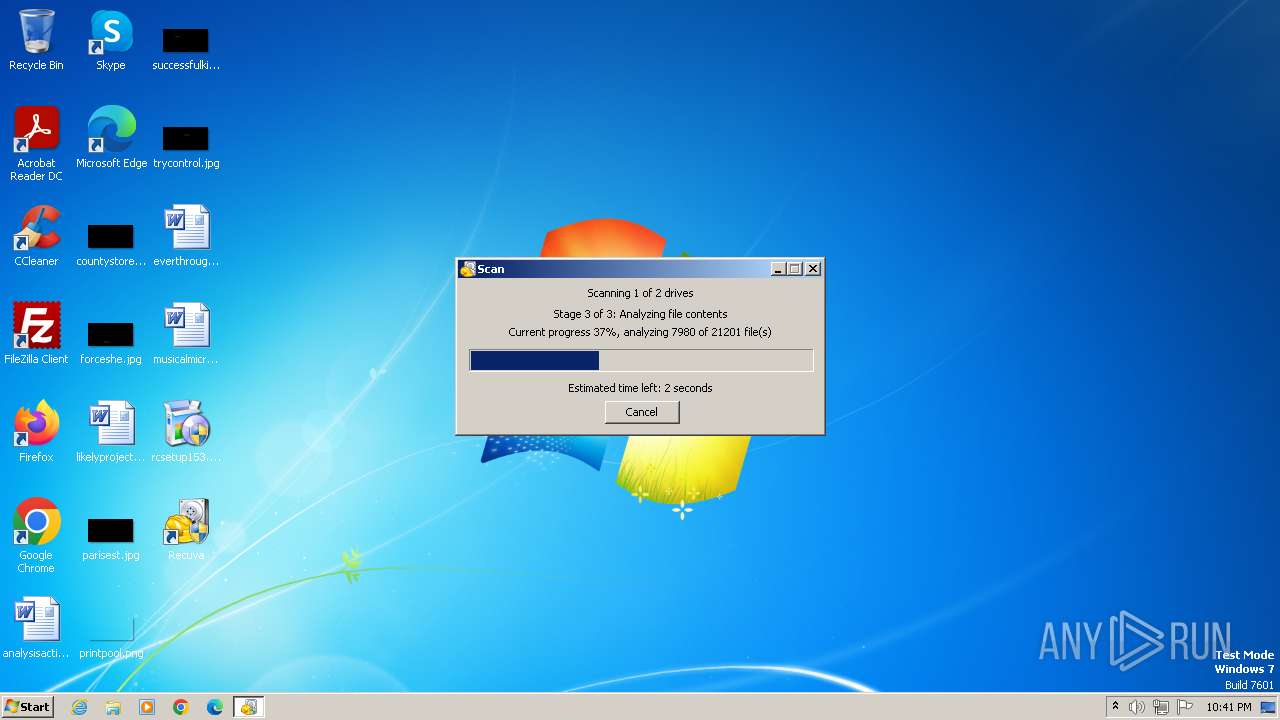Open the network tray icon

pos(1161,707)
